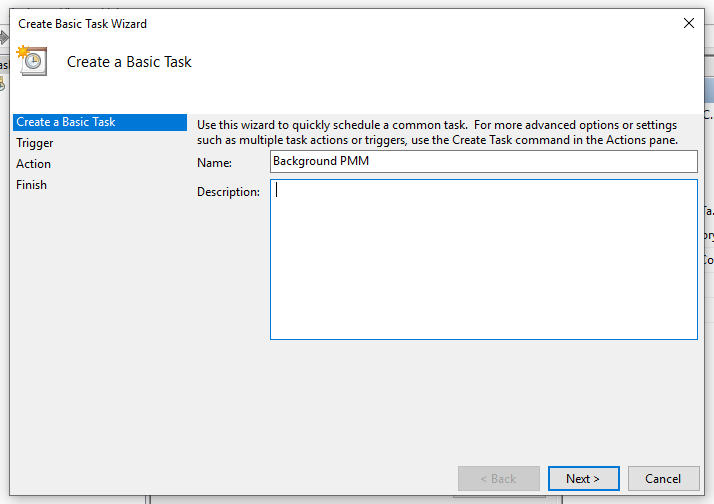Click the Create Basic Task Wizard title

[x=82, y=24]
